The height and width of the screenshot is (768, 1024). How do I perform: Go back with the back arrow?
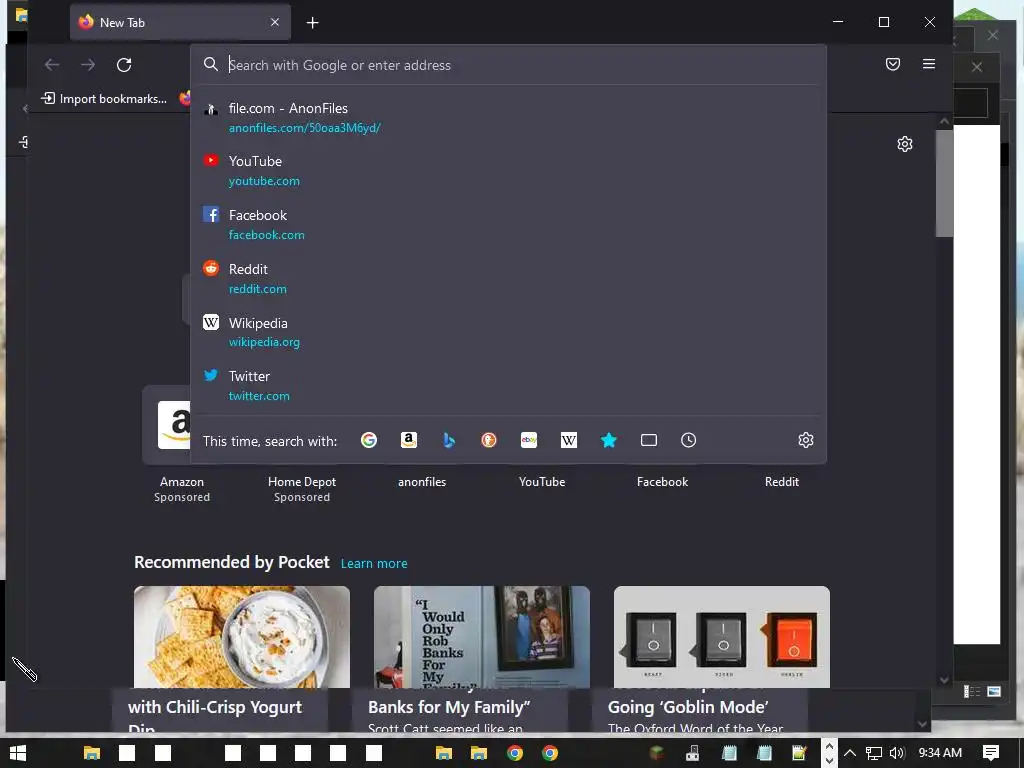(x=52, y=65)
